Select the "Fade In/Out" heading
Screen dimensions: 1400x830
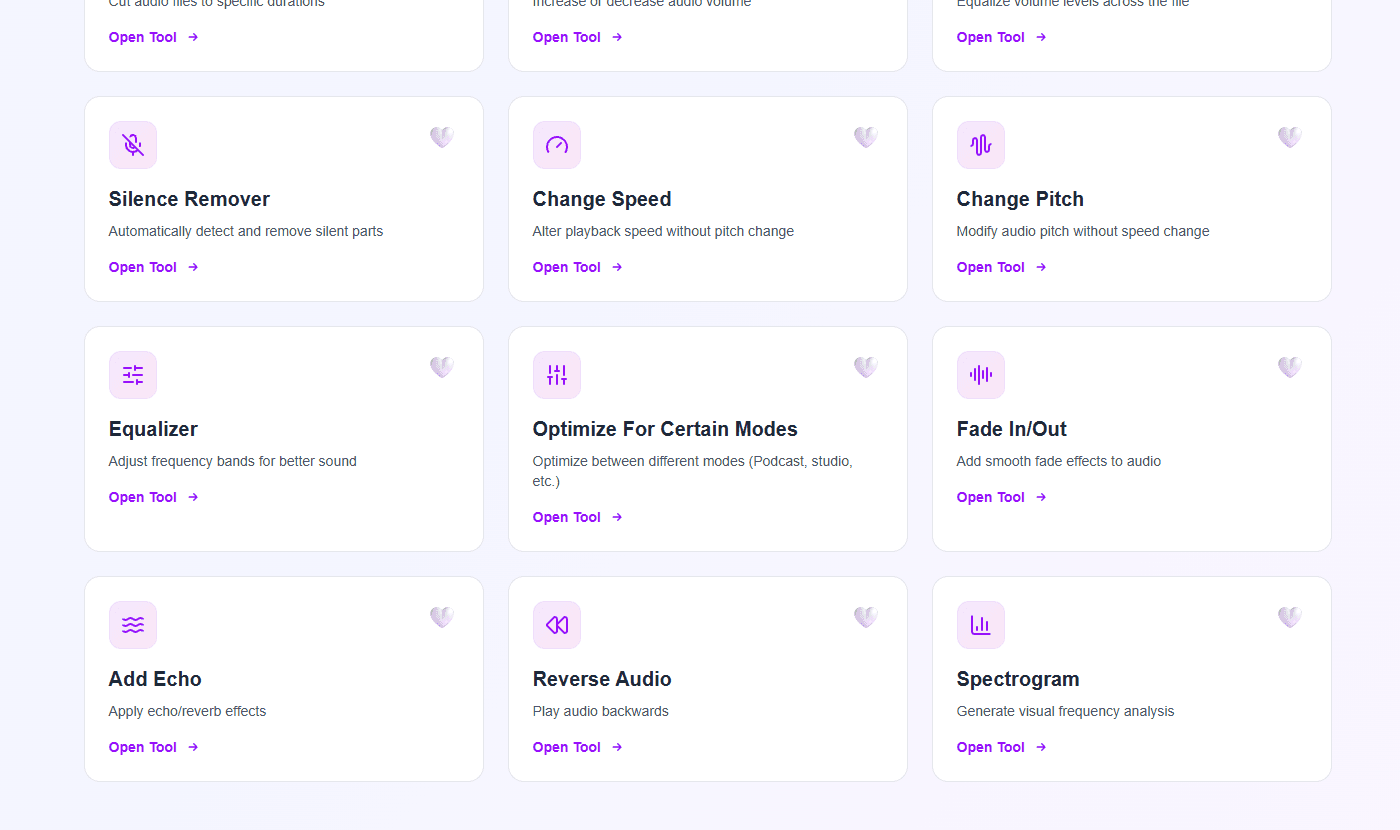[x=1011, y=429]
